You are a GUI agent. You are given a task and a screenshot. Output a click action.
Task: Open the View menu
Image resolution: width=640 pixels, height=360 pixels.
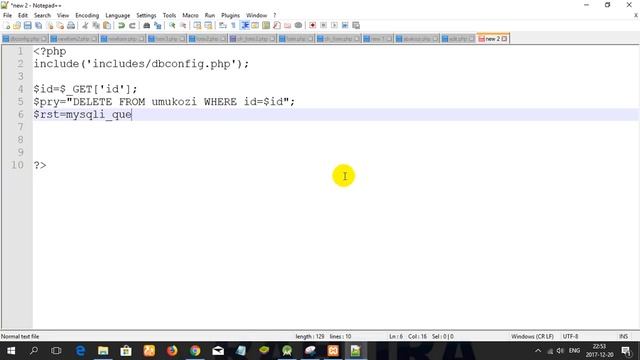(63, 15)
